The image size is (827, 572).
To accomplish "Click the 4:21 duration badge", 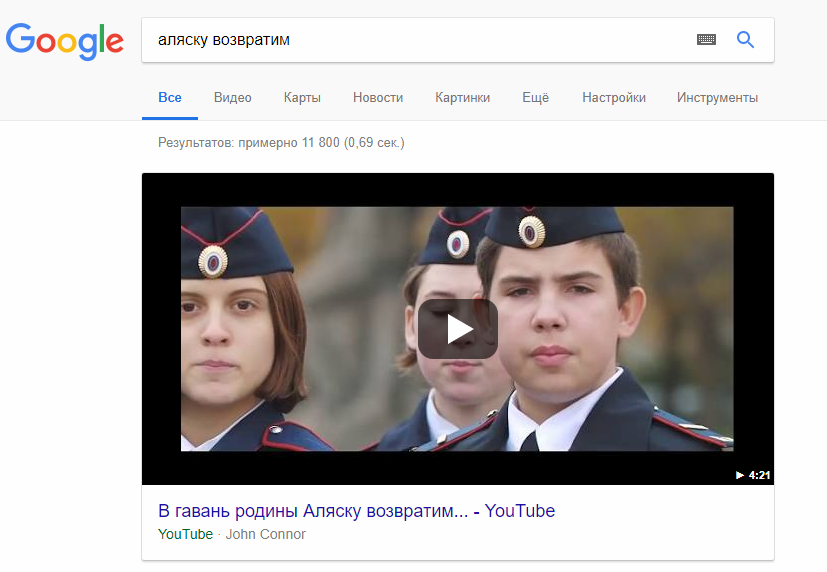I will coord(753,475).
